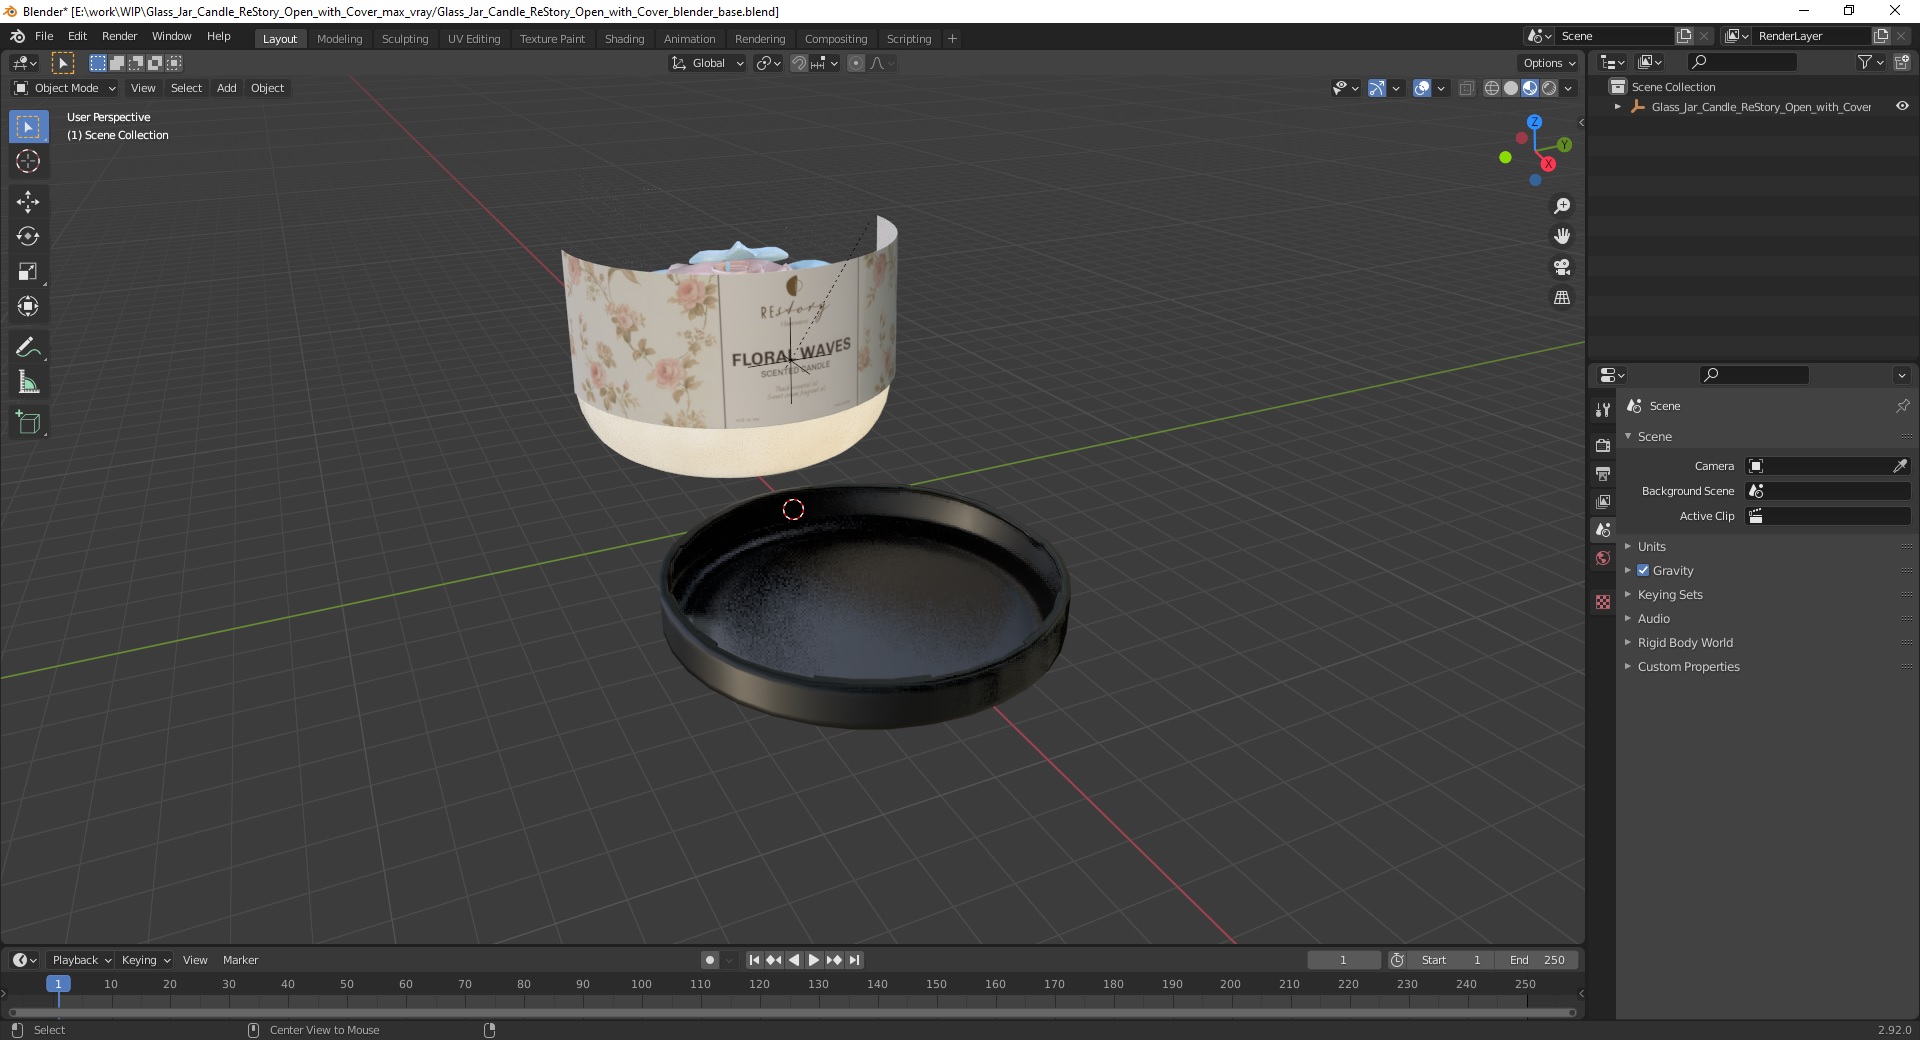Expand the Audio panel
Viewport: 1920px width, 1040px height.
(x=1653, y=618)
